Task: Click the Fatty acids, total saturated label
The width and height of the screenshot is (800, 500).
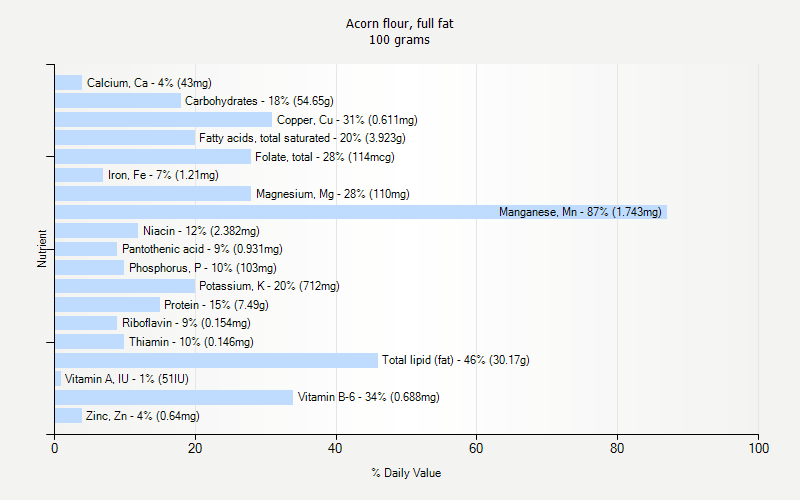Action: [302, 138]
